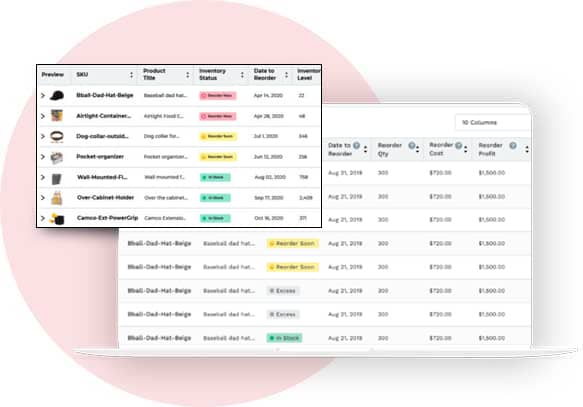Expand the Camco-Ext-PowerGrip row
This screenshot has width=583, height=407.
tap(43, 218)
